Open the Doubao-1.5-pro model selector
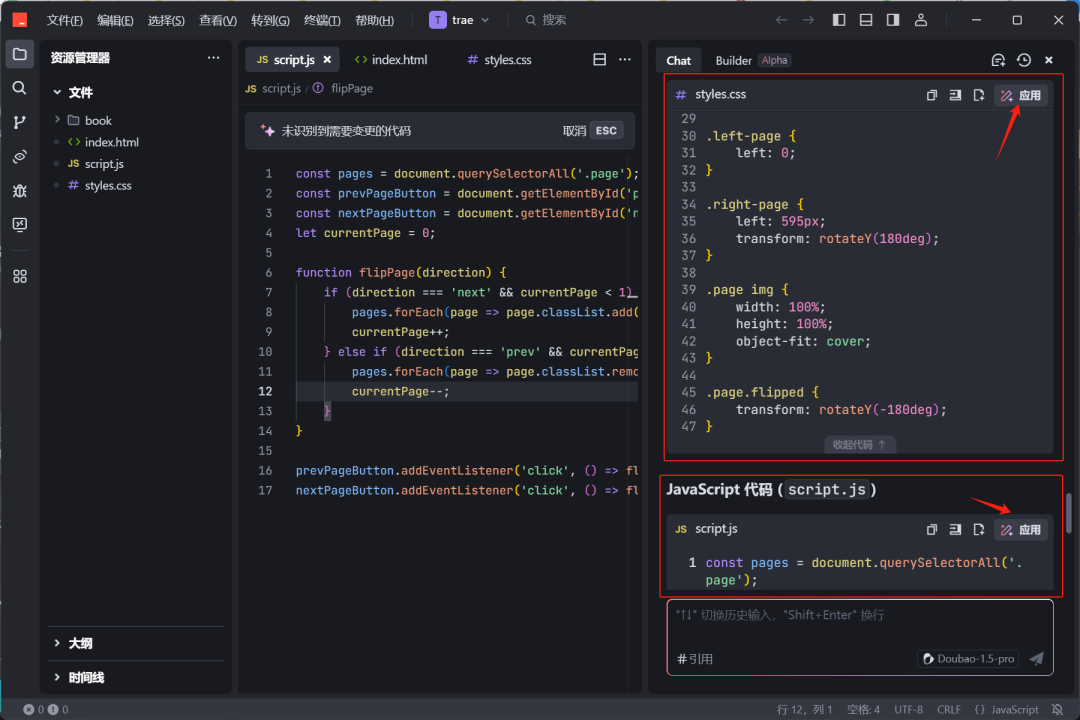Viewport: 1080px width, 720px height. tap(968, 658)
